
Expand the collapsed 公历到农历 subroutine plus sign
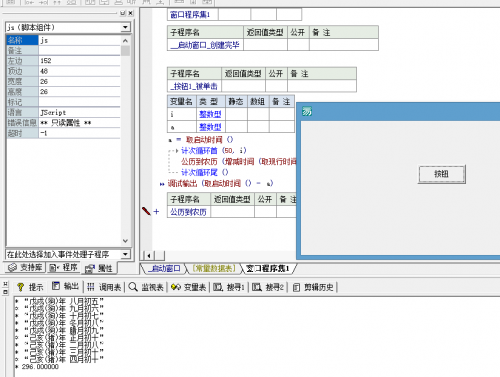click(156, 211)
